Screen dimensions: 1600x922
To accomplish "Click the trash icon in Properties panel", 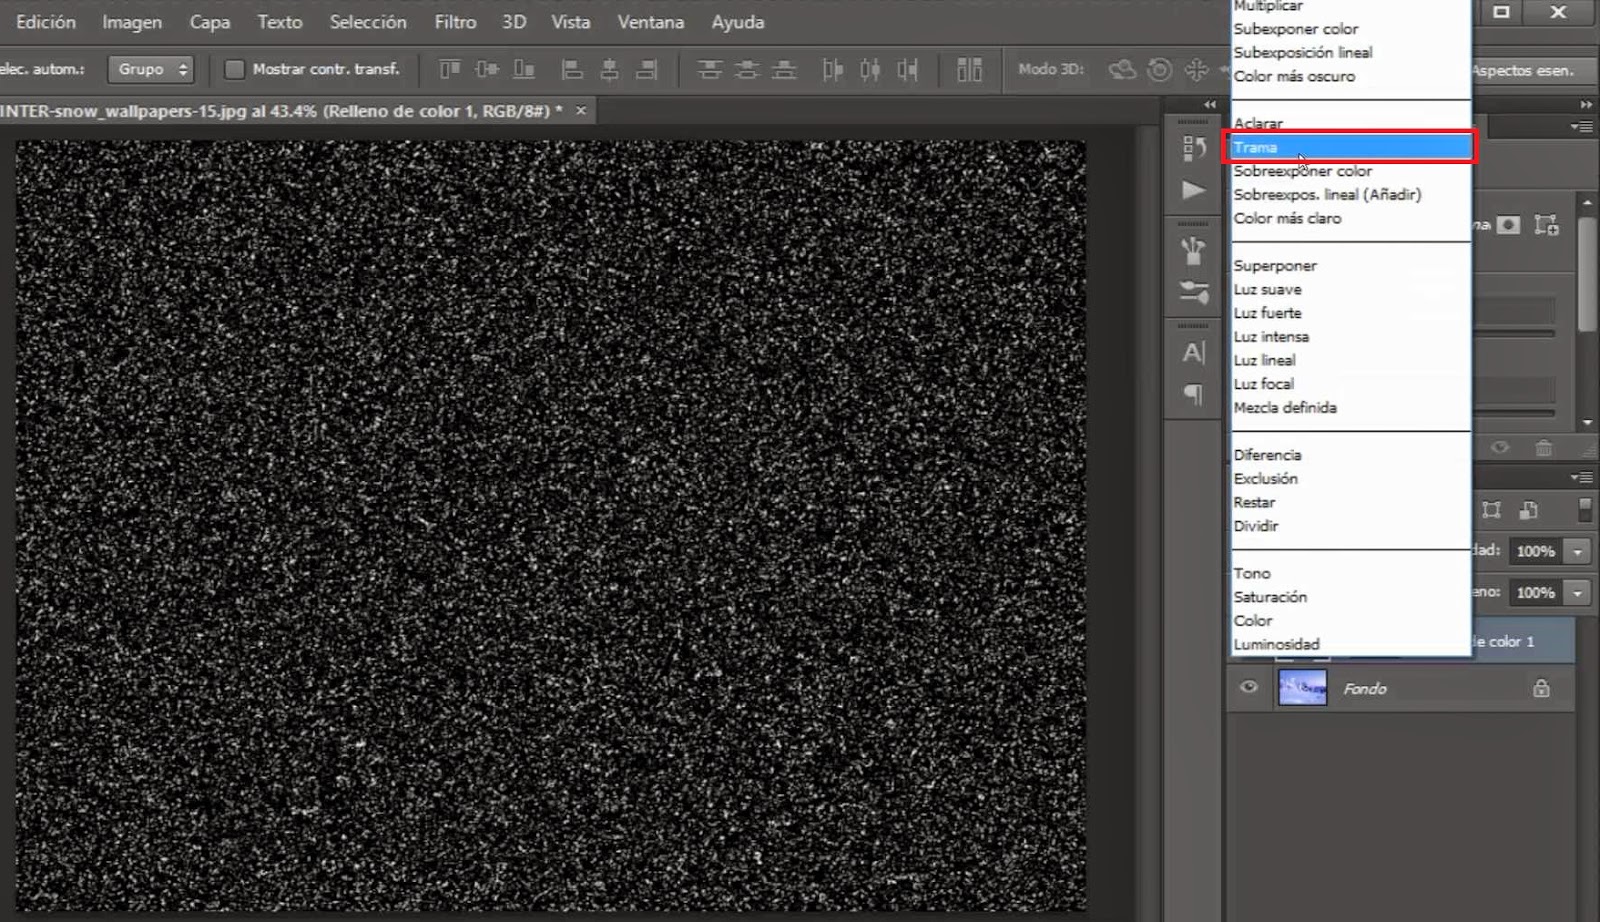I will [x=1543, y=448].
